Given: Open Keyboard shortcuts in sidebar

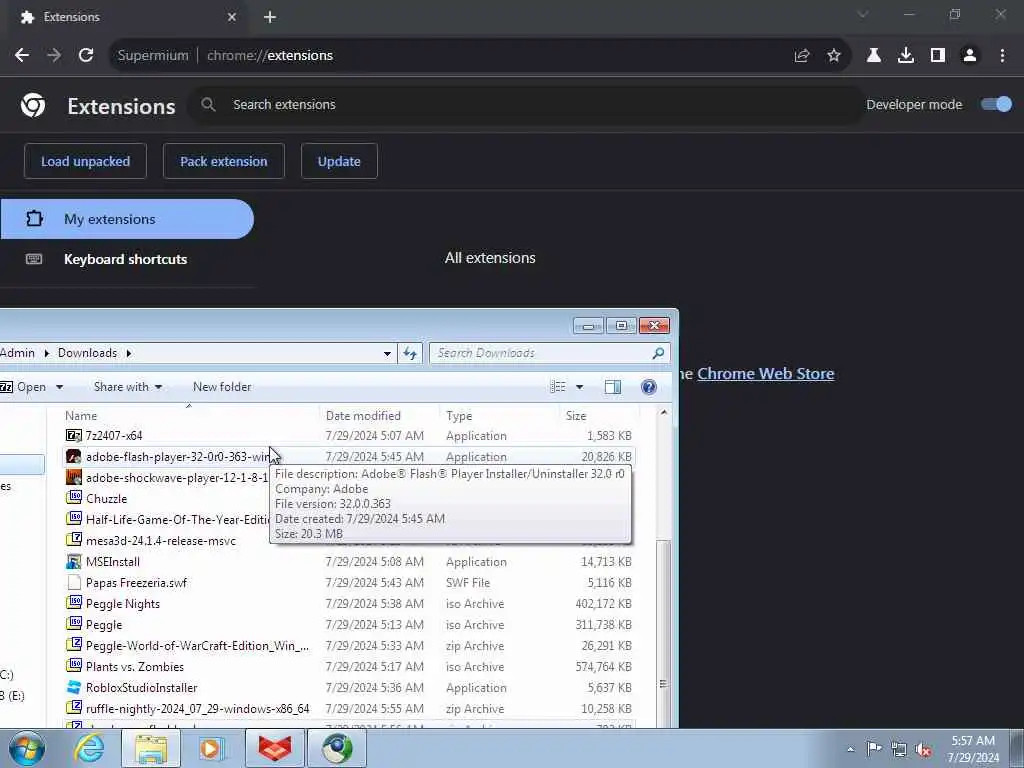Looking at the screenshot, I should tap(125, 259).
